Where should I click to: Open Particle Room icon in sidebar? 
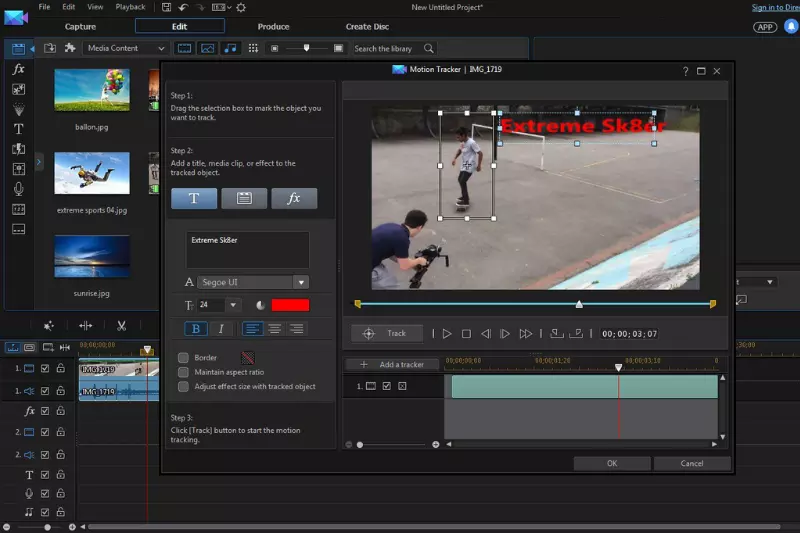point(18,109)
